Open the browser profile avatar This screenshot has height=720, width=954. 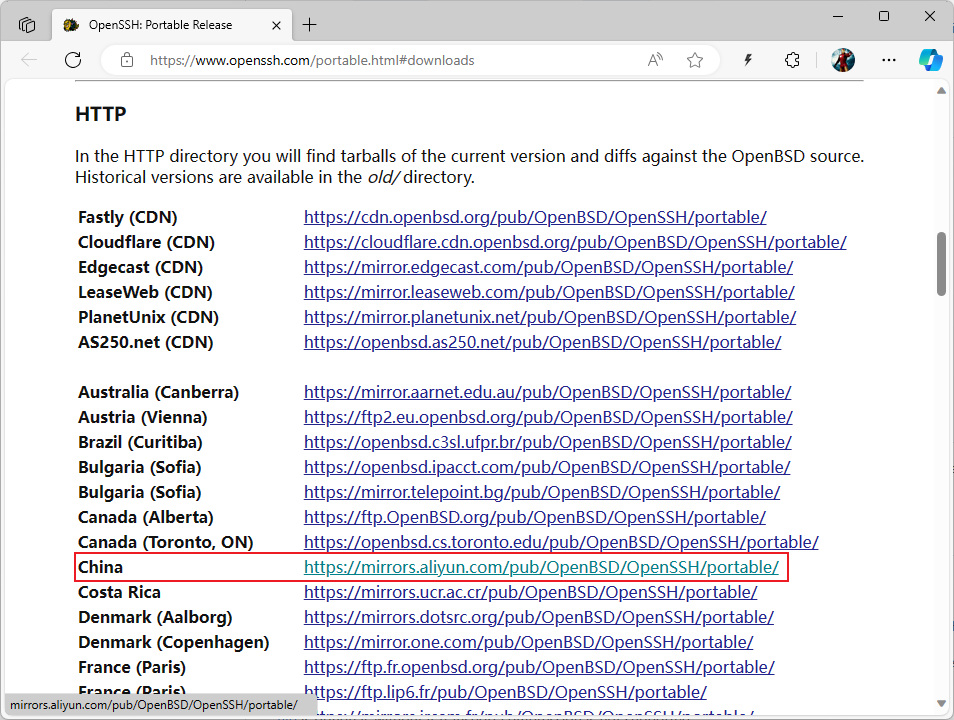click(x=843, y=60)
